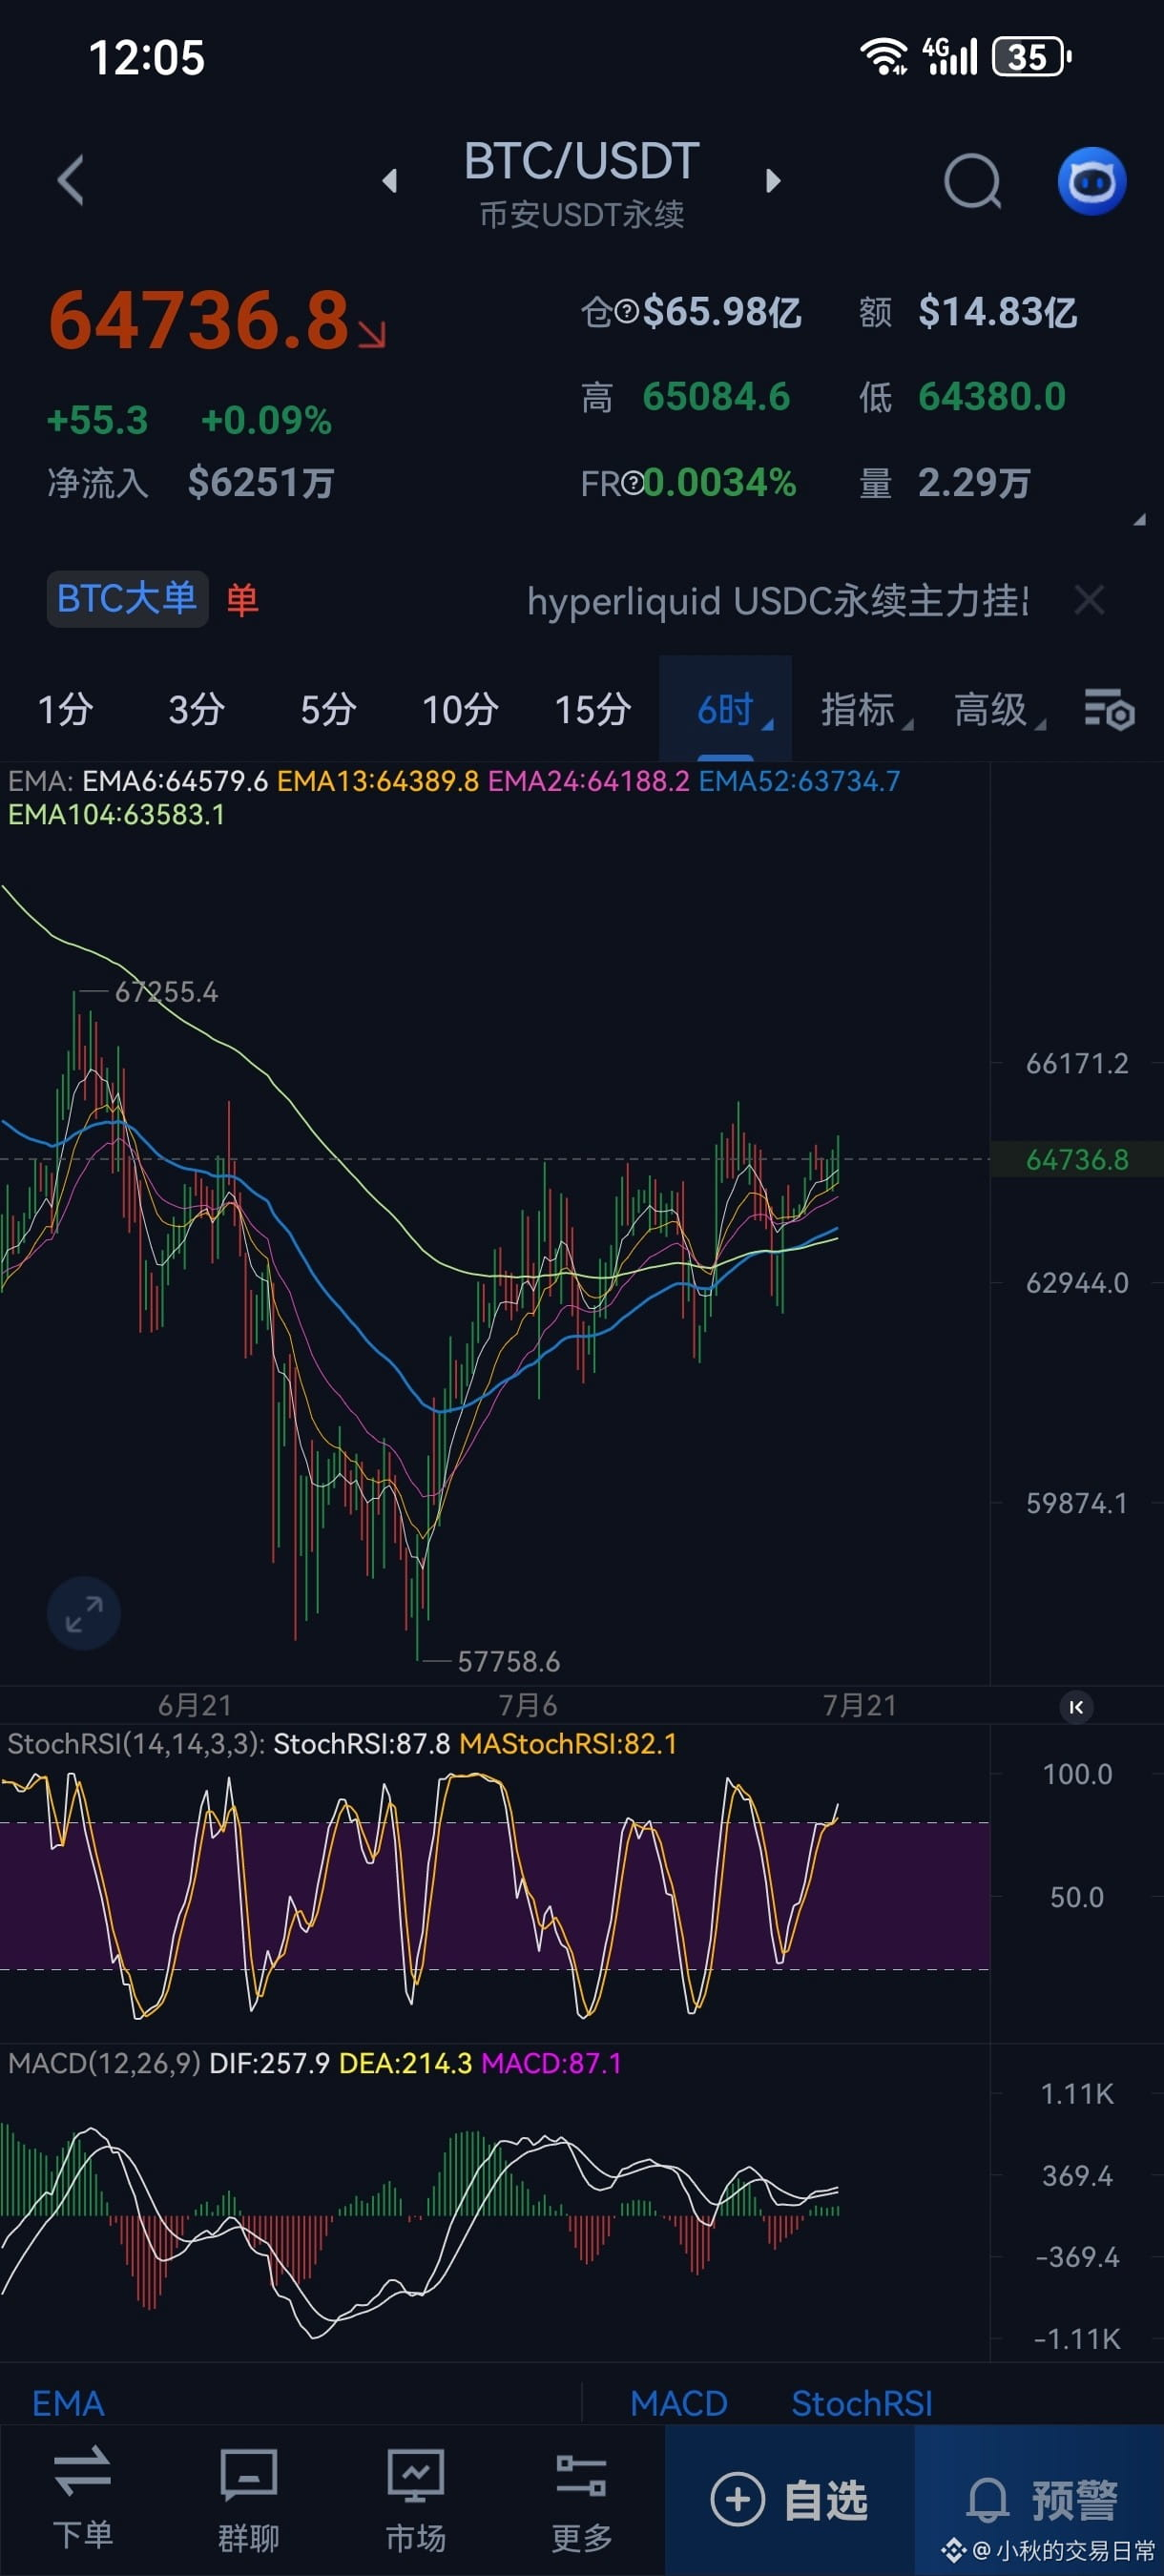Open the 群聊 group chat icon

click(x=248, y=2498)
